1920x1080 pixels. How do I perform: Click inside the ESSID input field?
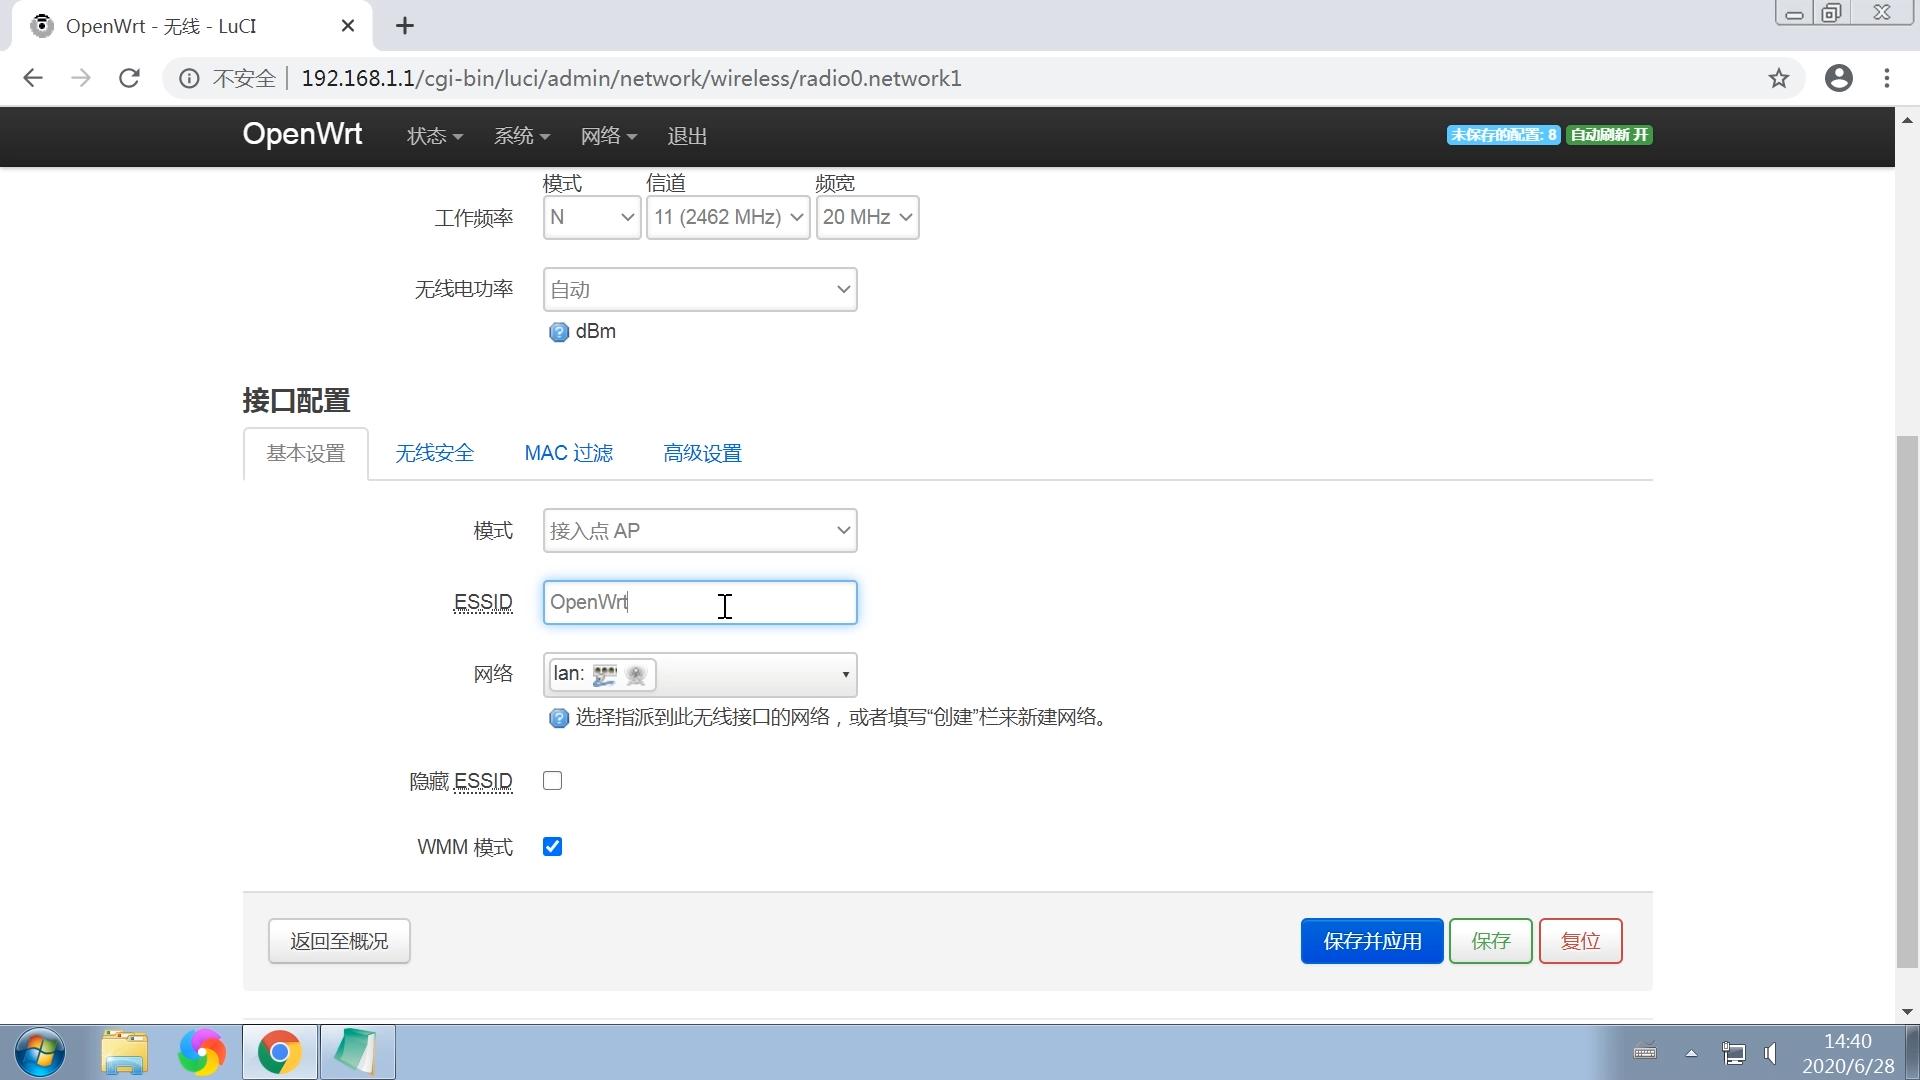(x=700, y=602)
